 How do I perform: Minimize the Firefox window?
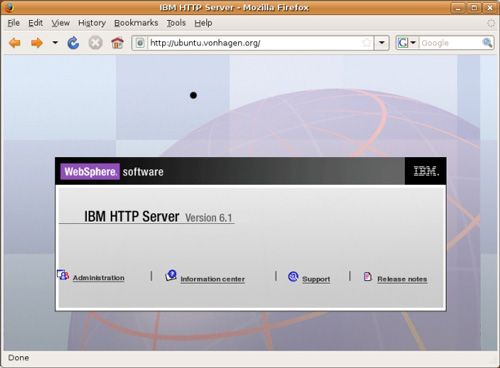pyautogui.click(x=459, y=7)
